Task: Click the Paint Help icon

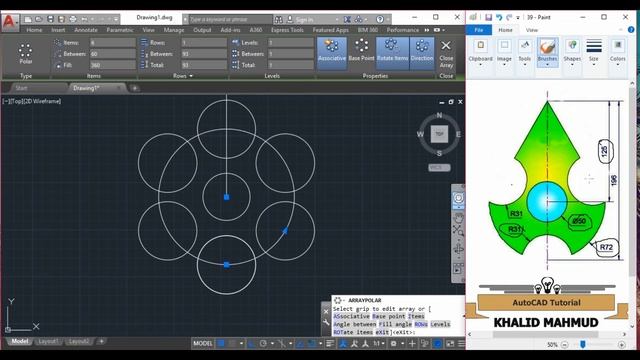Action: pyautogui.click(x=631, y=30)
